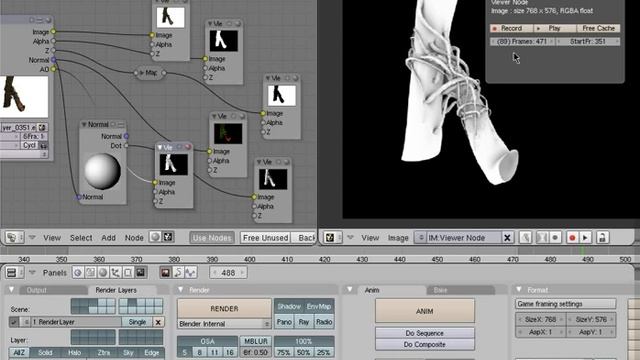Screen dimensions: 640x360
Task: Click the pencil-like icon right of the image X button
Action: pos(526,238)
